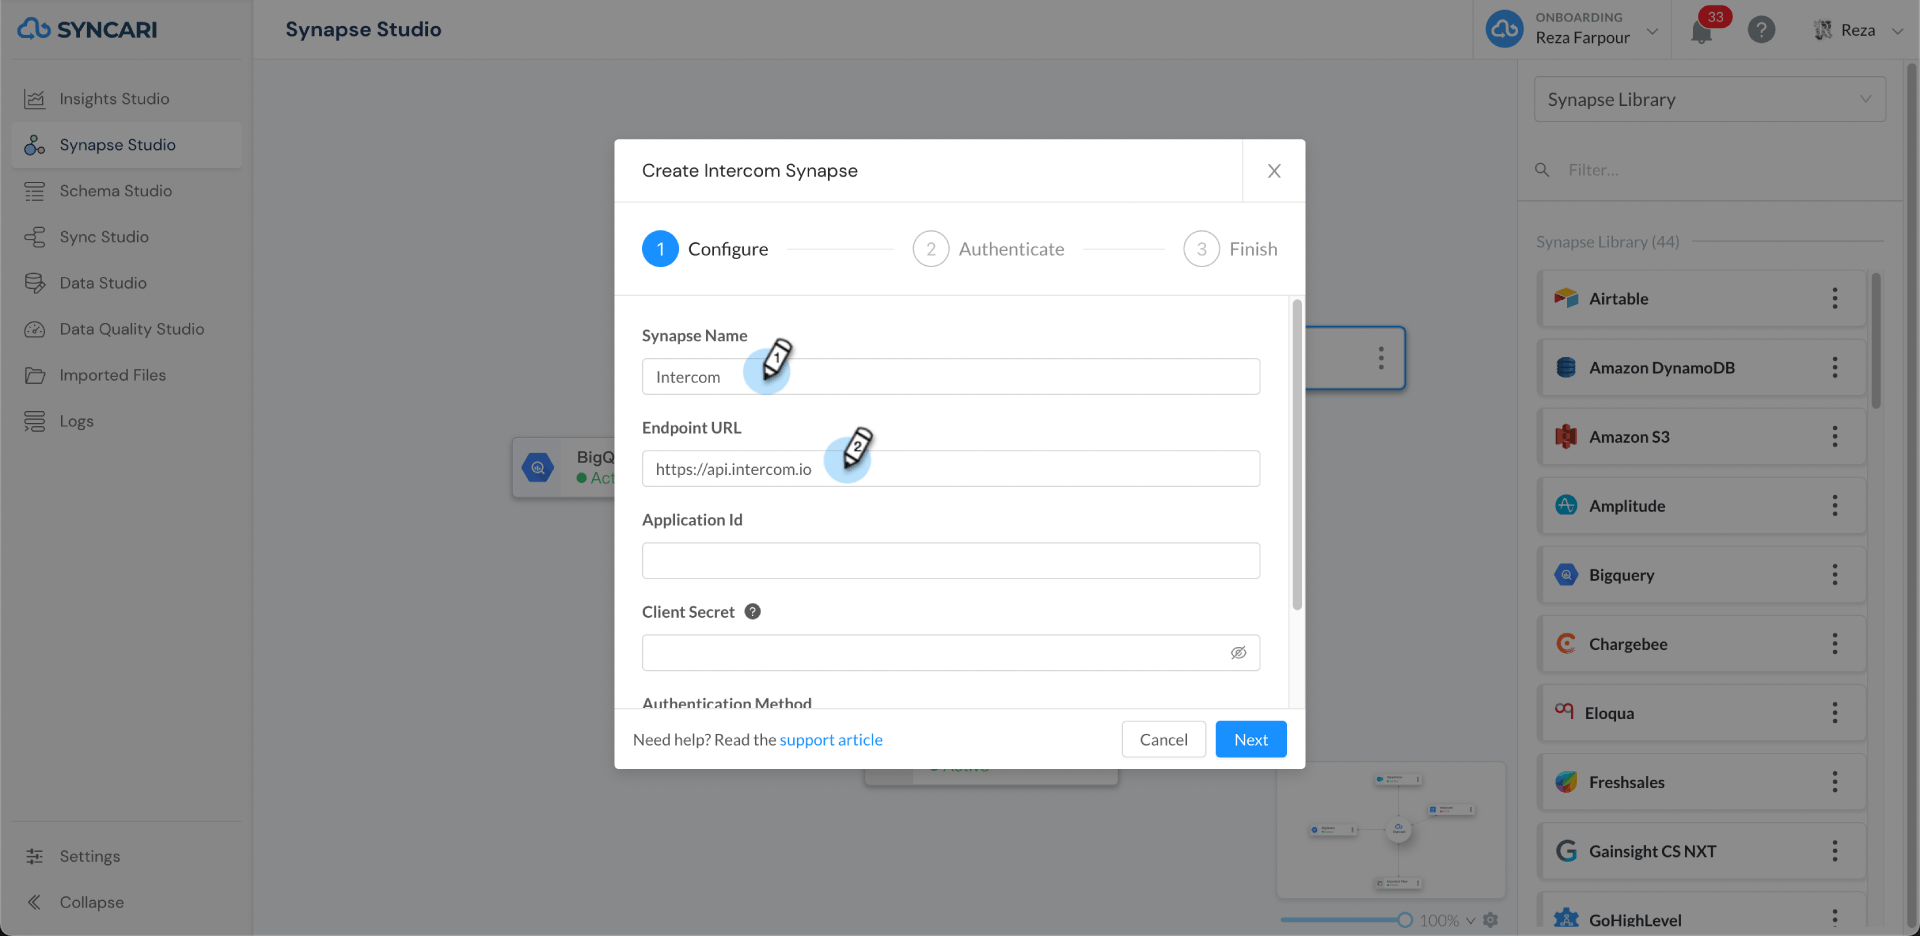Open Schema Studio in sidebar
This screenshot has height=936, width=1920.
(x=115, y=191)
